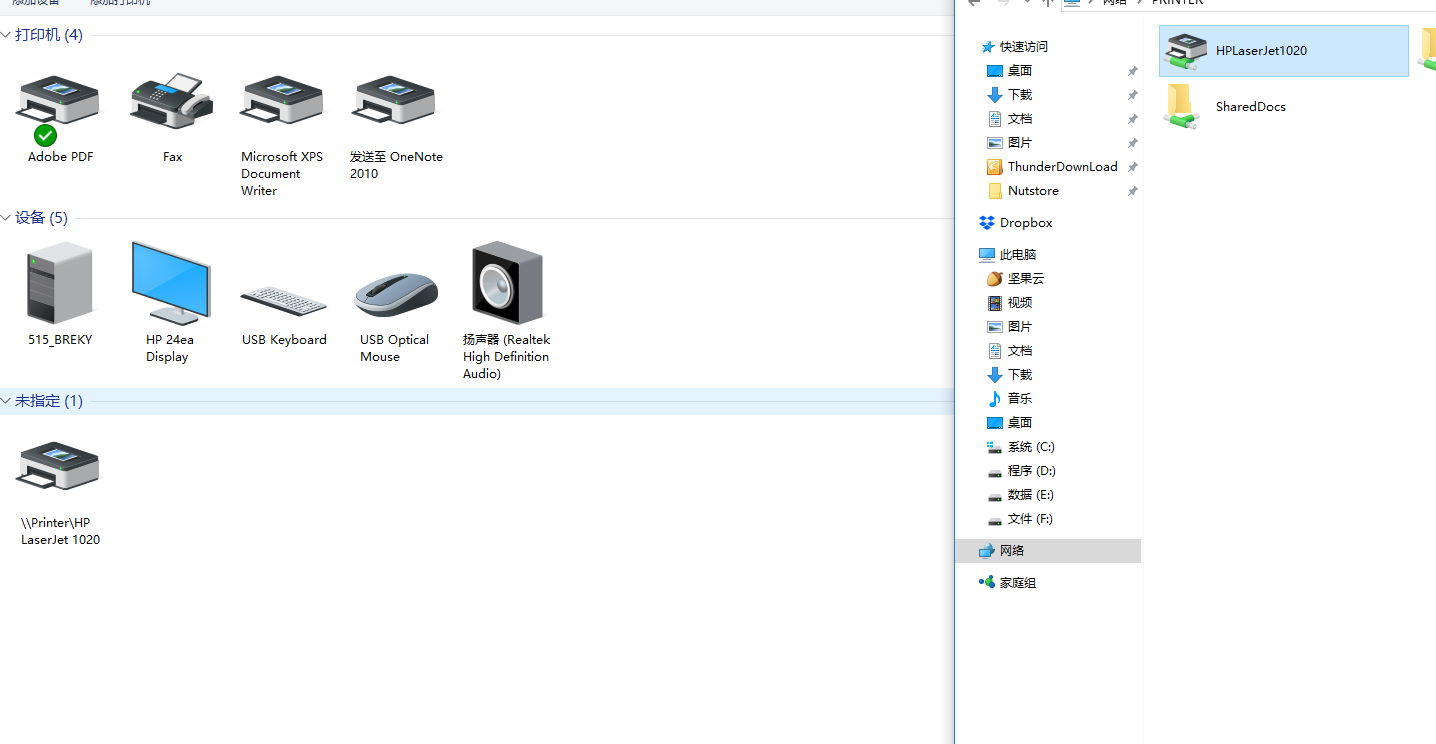Collapse the 未指定 (1) group

[6, 401]
